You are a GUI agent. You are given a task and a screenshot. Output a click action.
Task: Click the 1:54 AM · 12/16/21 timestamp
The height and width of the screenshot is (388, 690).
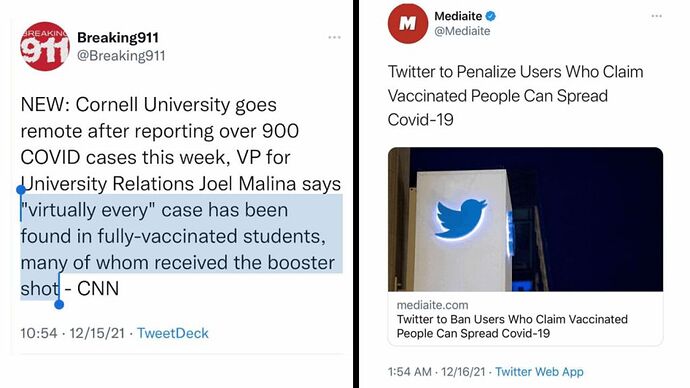coord(436,372)
